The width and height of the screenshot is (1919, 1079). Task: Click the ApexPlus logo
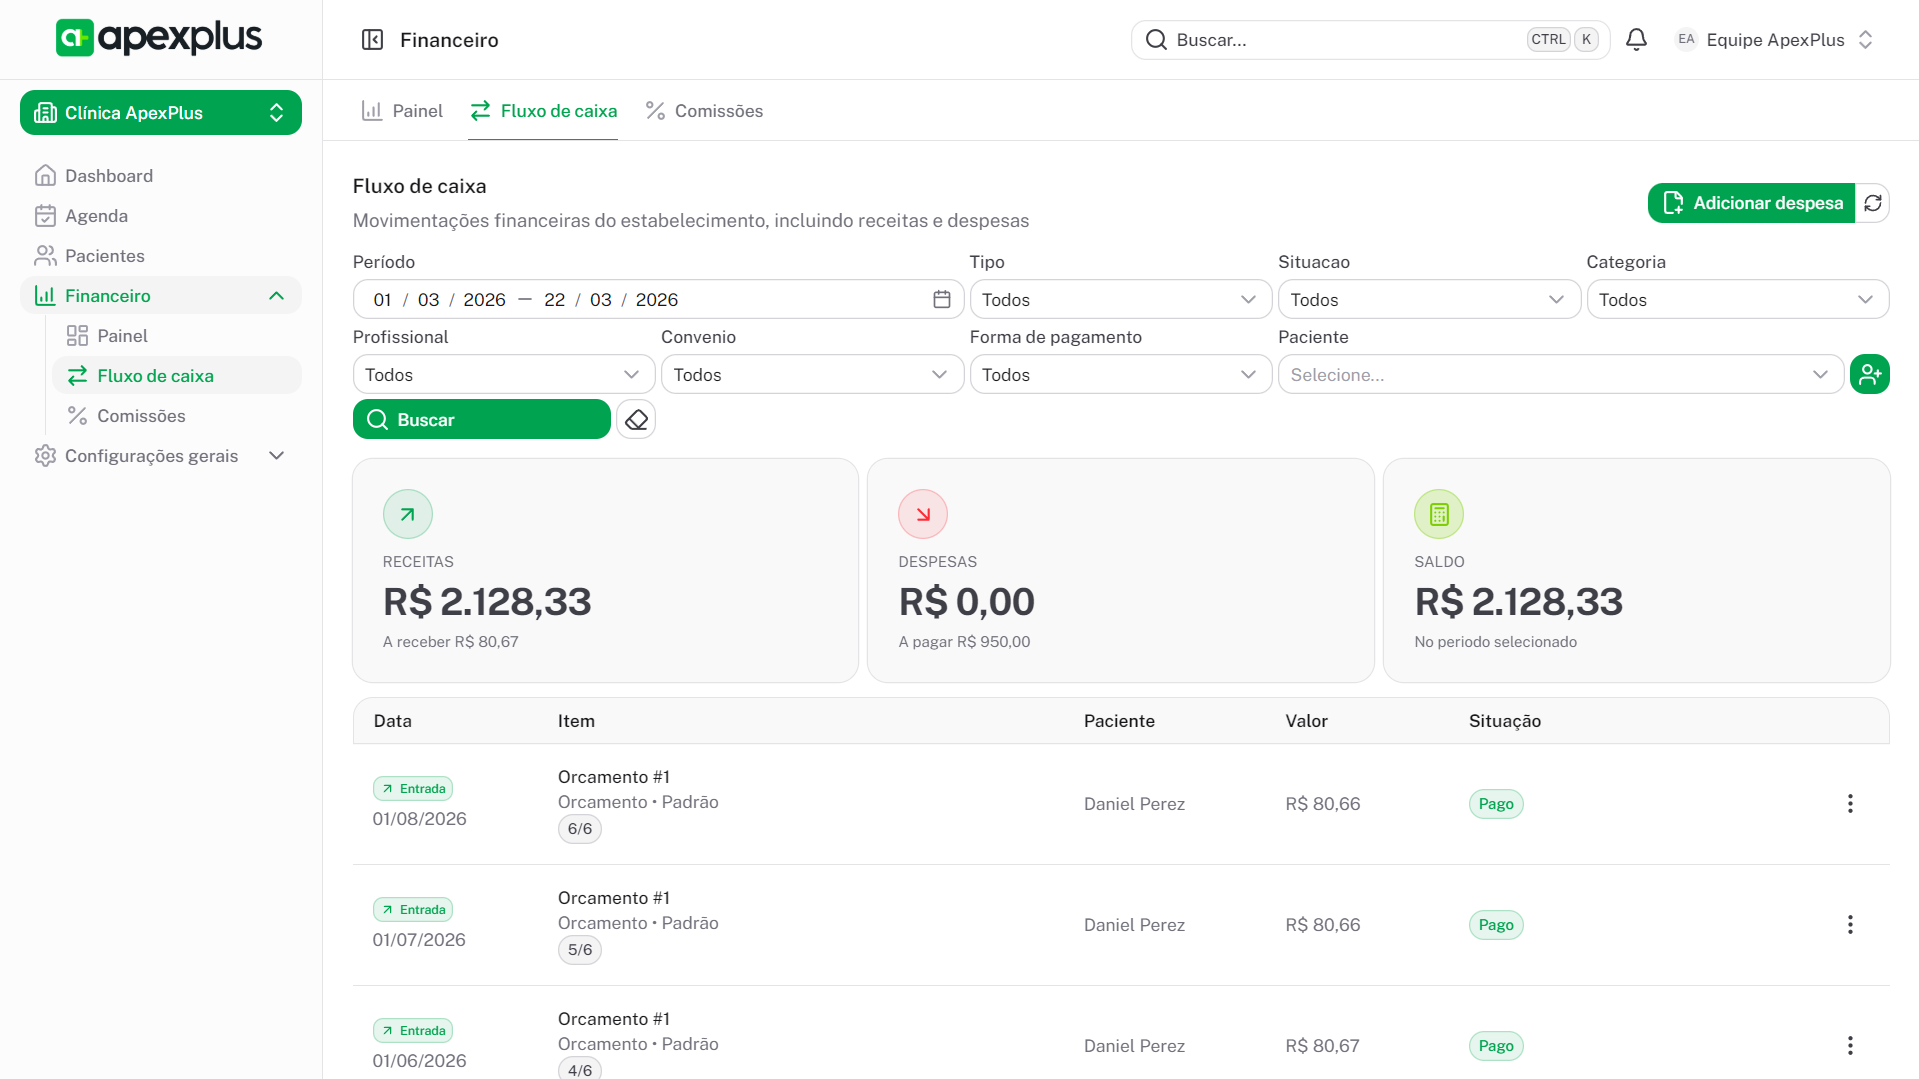(x=159, y=38)
